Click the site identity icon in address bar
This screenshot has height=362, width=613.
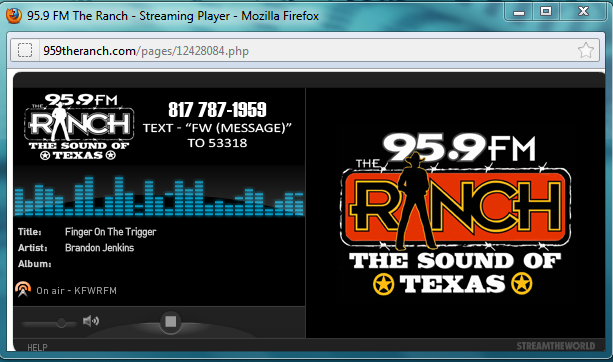pos(25,50)
